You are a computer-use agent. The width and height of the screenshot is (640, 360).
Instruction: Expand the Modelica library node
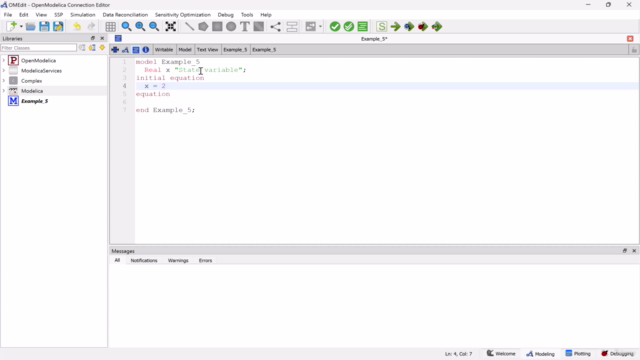[4, 91]
